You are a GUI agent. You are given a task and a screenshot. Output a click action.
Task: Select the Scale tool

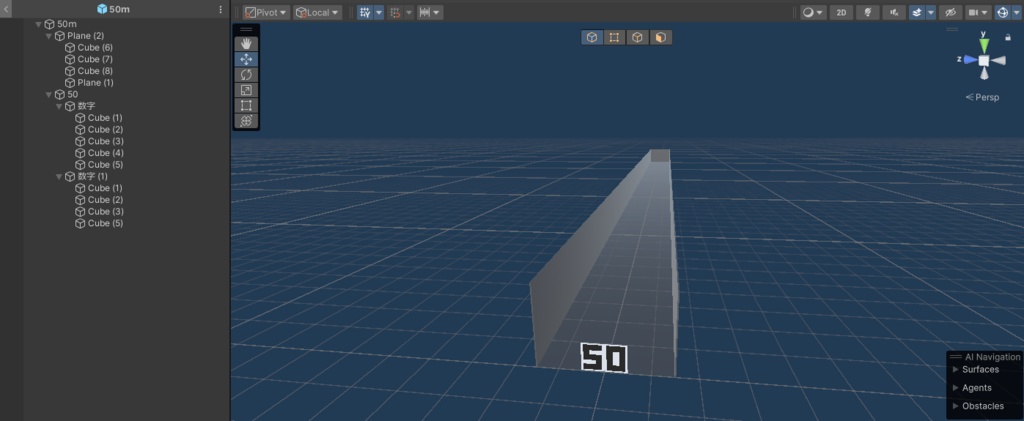pyautogui.click(x=246, y=90)
